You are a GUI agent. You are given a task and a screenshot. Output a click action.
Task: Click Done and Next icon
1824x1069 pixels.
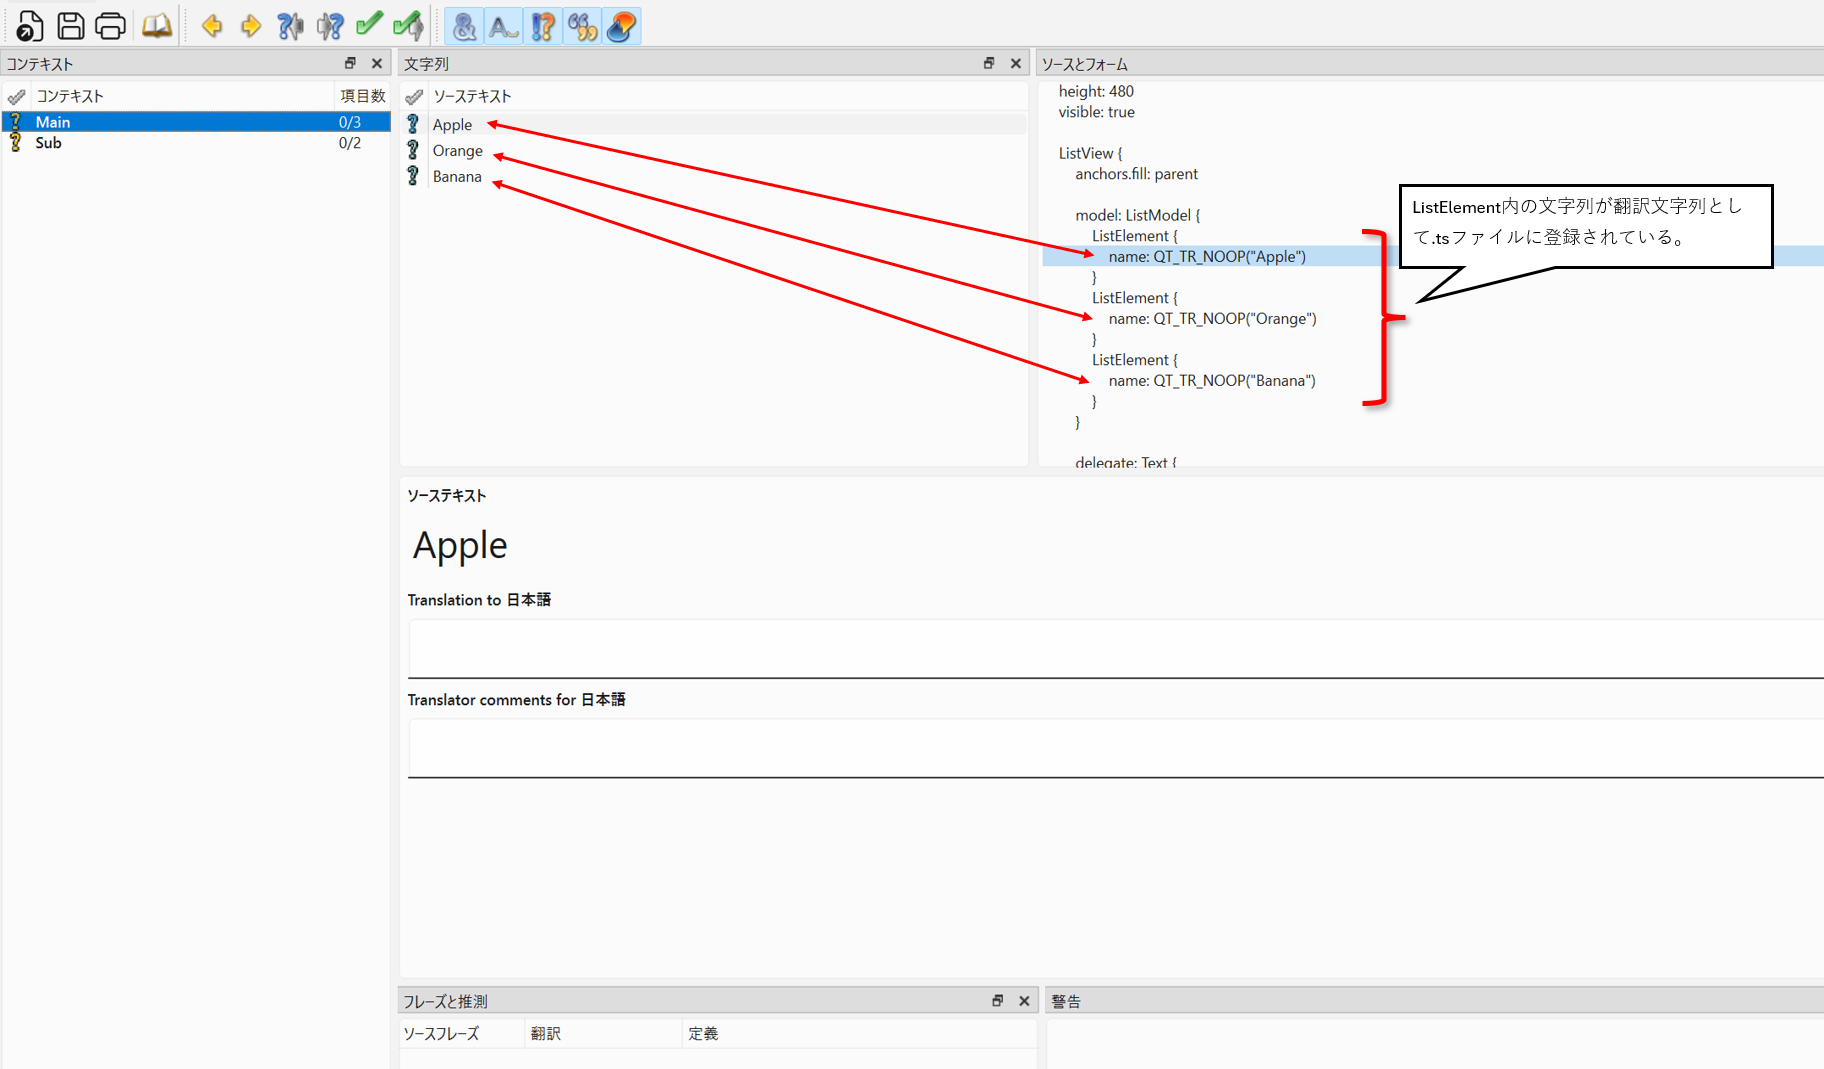[x=408, y=26]
